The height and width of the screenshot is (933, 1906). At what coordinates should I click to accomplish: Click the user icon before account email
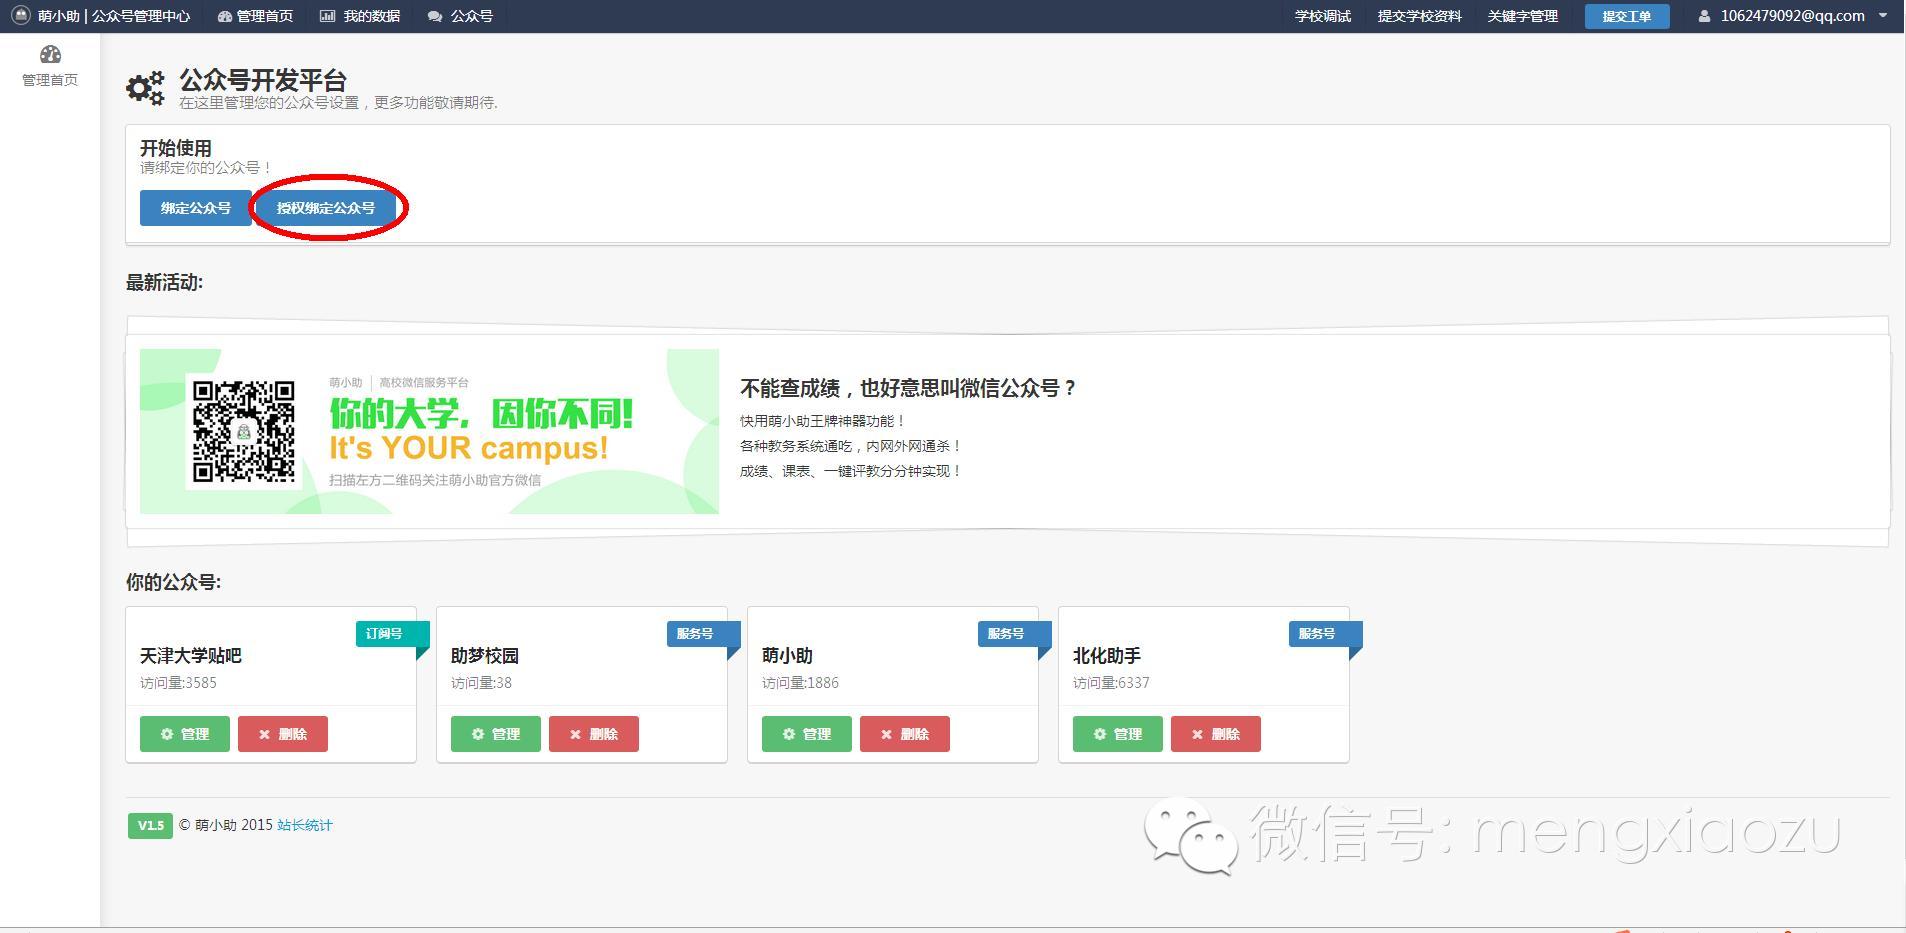1704,17
